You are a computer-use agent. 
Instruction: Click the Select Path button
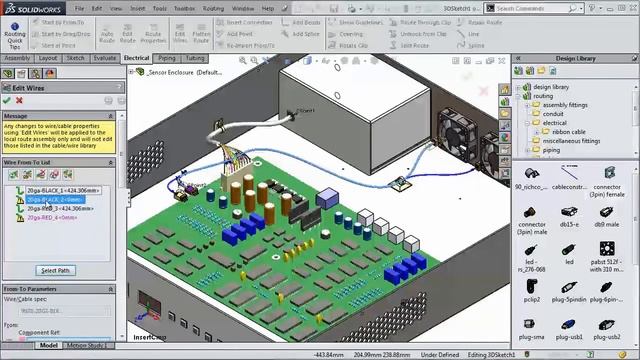coord(56,270)
